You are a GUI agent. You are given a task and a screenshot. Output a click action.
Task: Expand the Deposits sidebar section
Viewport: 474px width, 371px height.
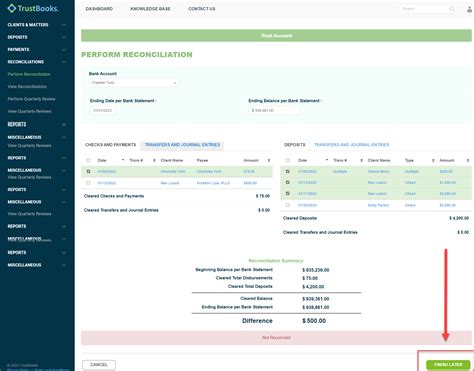(37, 37)
